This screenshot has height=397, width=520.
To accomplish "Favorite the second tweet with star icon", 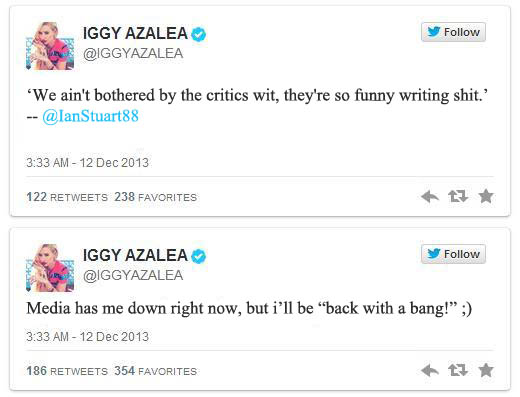I will (x=486, y=370).
